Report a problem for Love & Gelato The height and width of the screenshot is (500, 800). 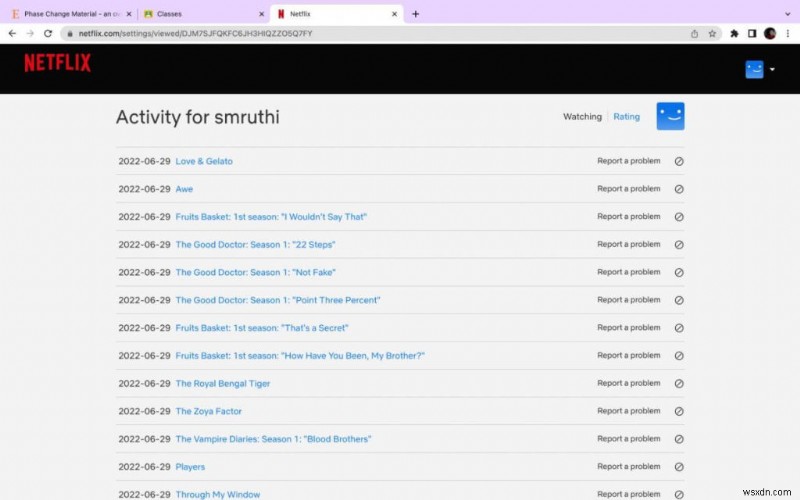(x=629, y=161)
